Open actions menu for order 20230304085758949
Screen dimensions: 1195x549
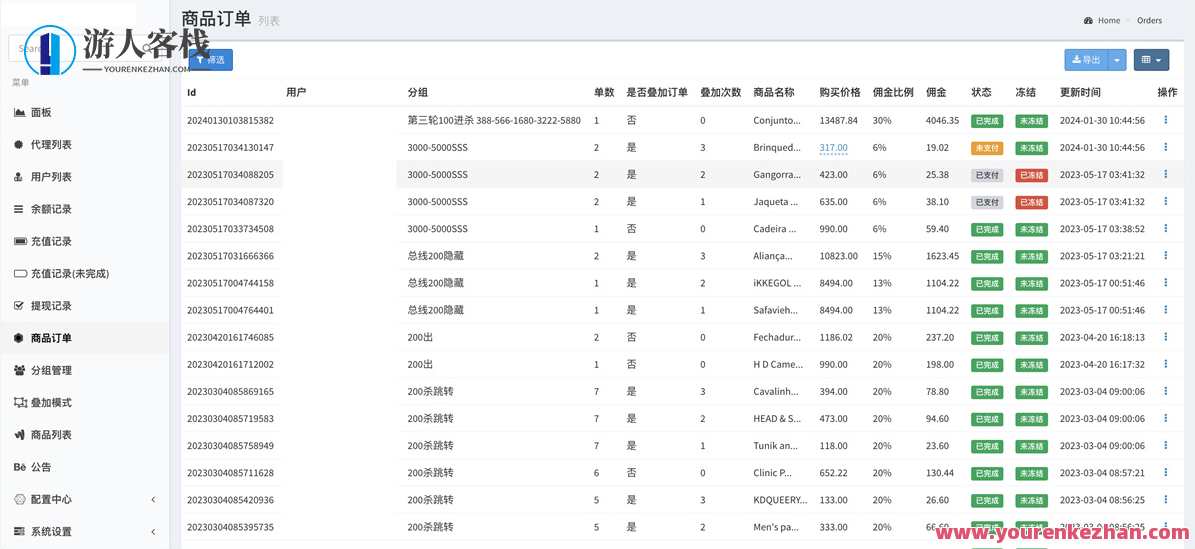coord(1165,445)
